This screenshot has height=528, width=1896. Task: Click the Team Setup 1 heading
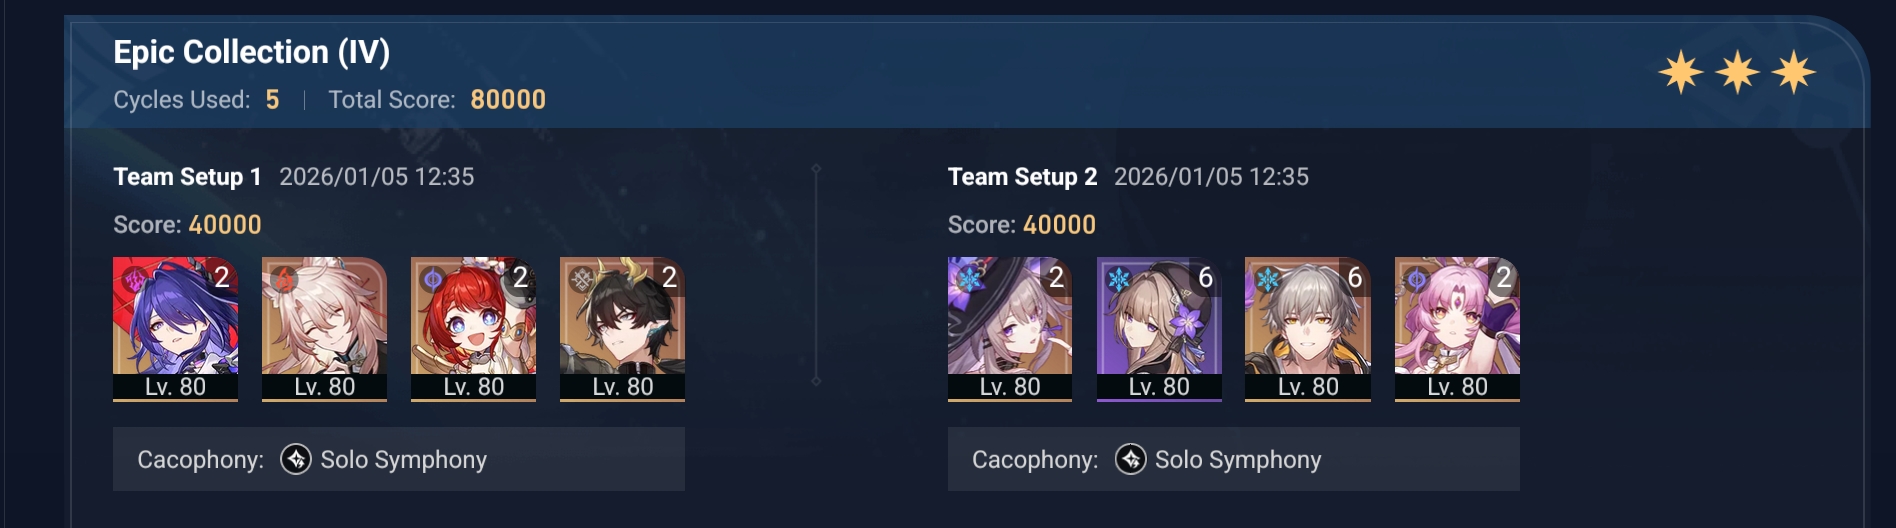point(187,177)
